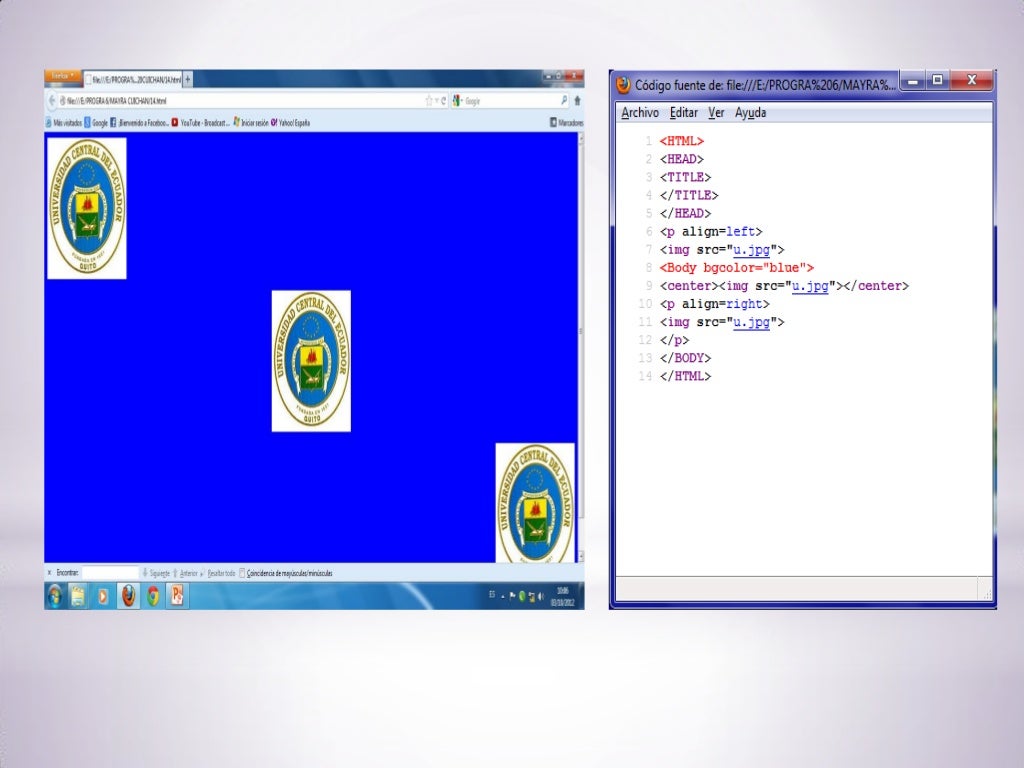Maximize the Código fuente window

click(937, 81)
